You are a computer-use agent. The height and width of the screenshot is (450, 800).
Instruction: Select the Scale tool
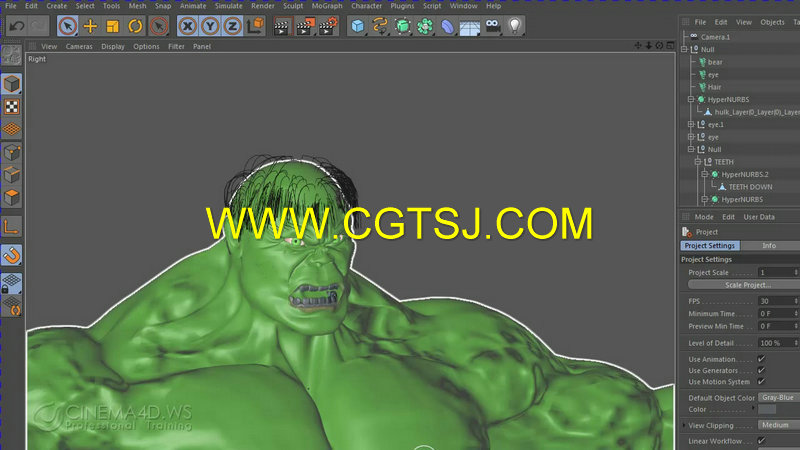[x=112, y=26]
